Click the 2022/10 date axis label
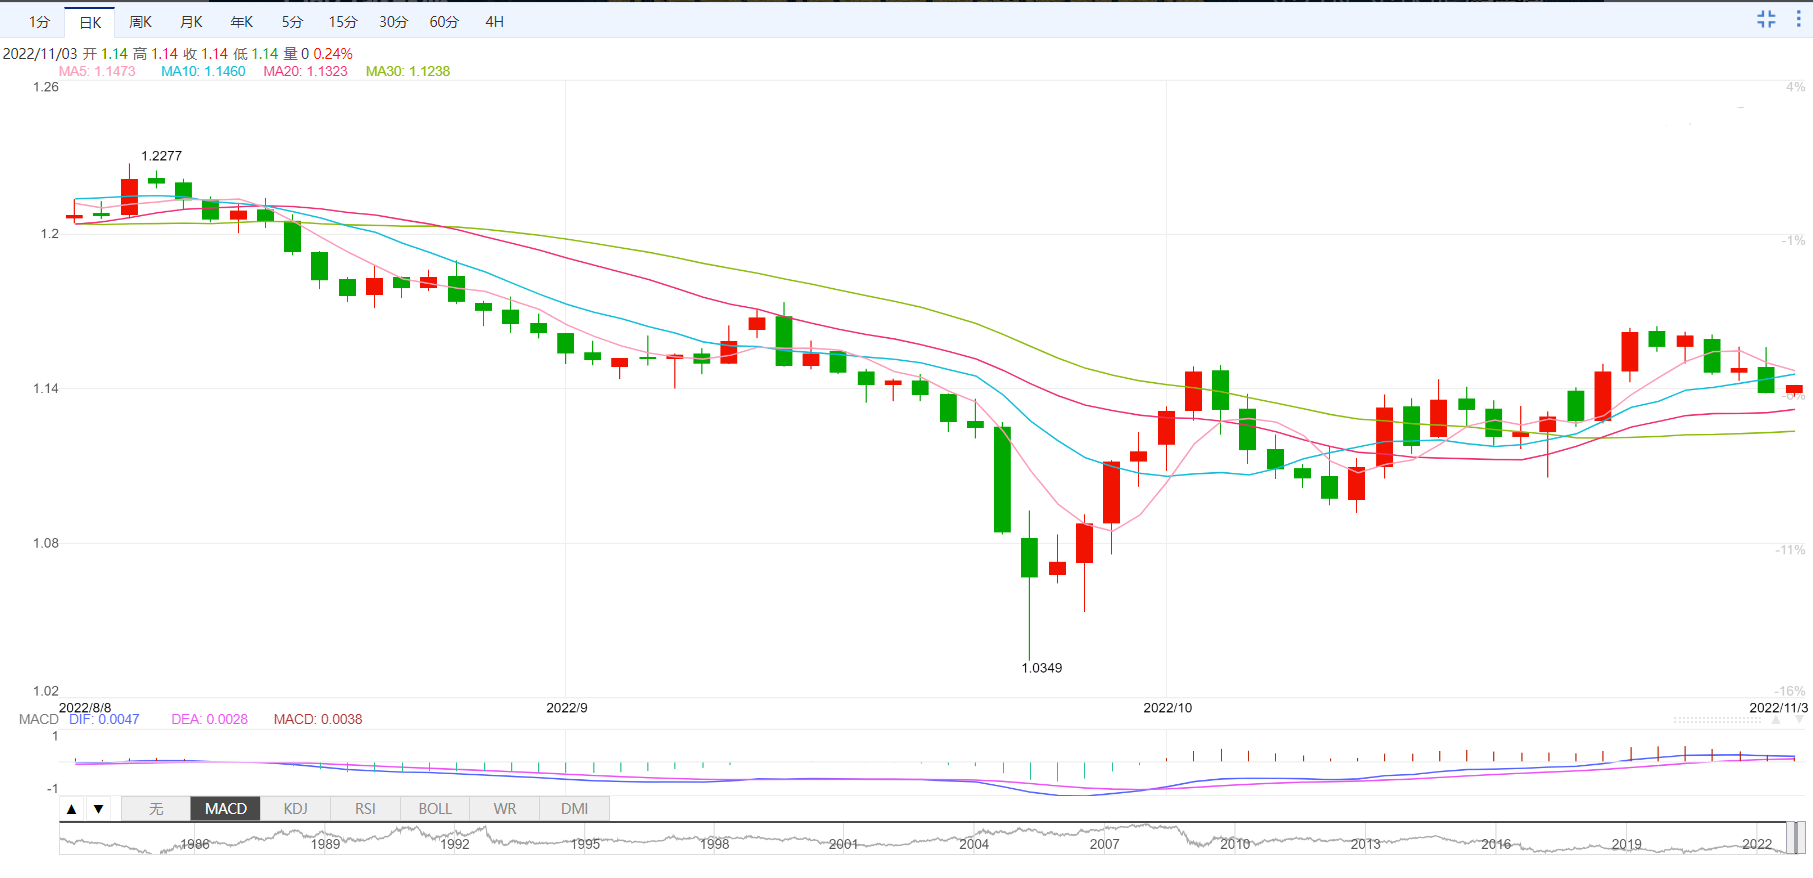 [x=1167, y=708]
